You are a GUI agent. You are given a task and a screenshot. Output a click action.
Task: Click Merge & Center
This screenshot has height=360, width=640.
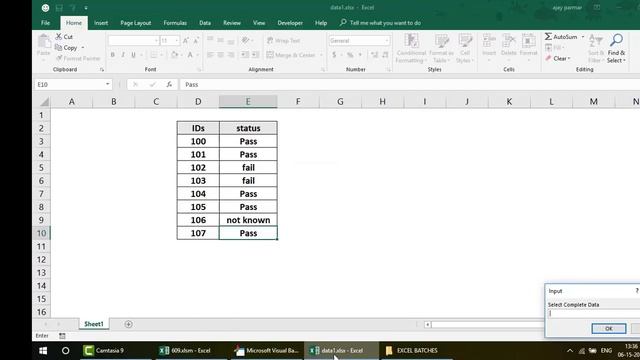coord(291,55)
